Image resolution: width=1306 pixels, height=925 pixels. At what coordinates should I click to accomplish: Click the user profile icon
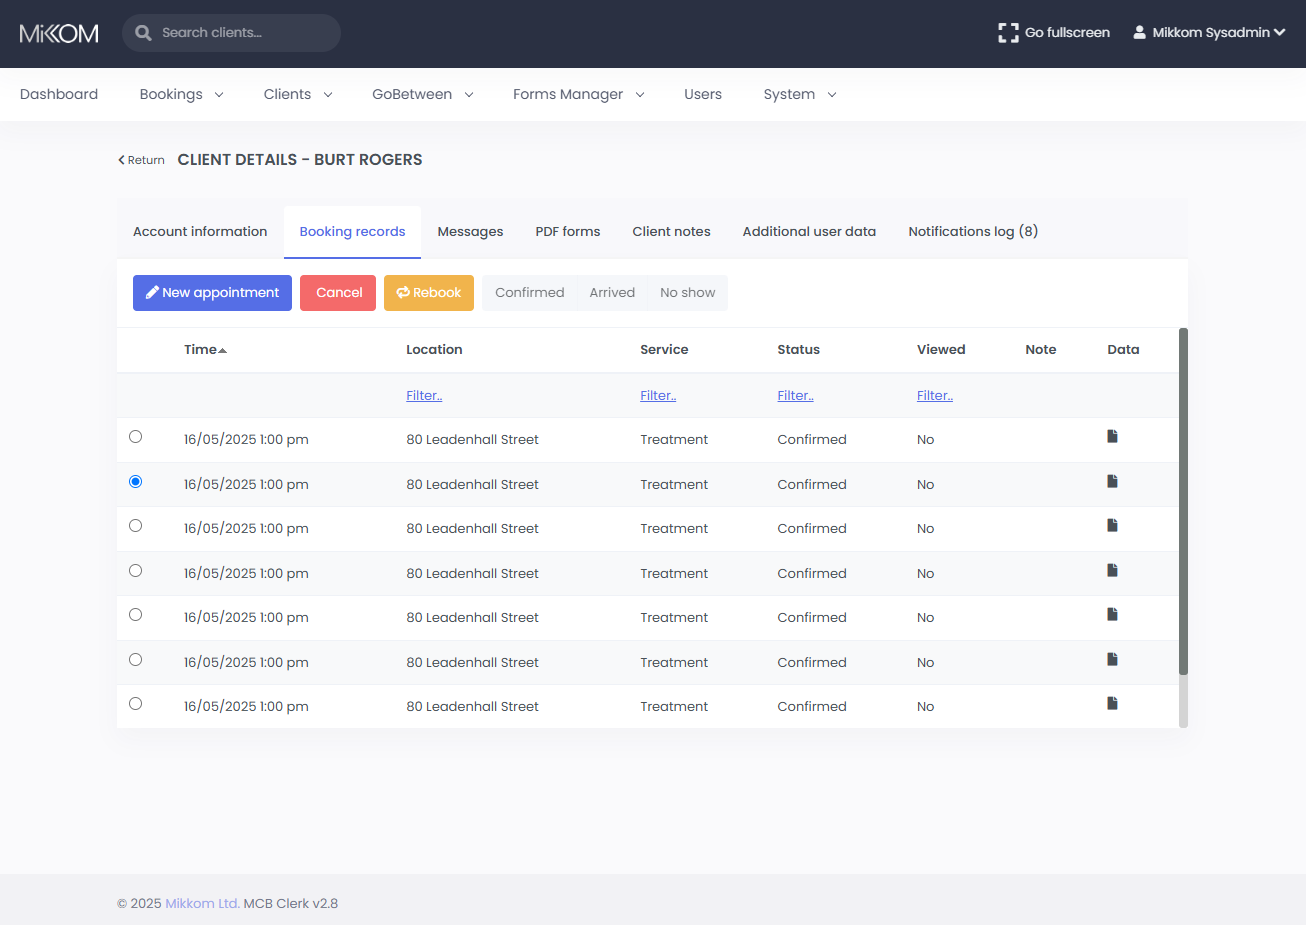click(1139, 33)
